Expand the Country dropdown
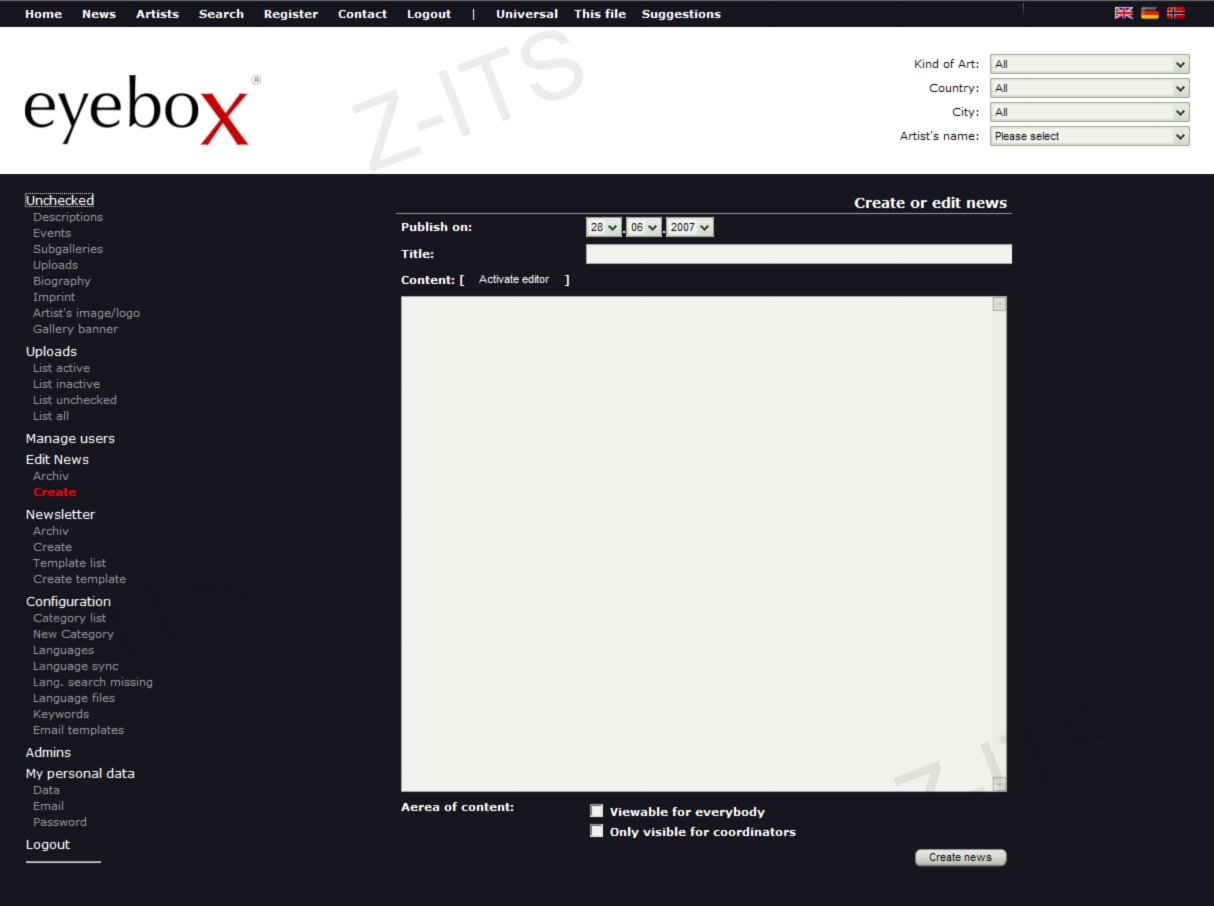Image resolution: width=1214 pixels, height=906 pixels. (x=1089, y=88)
